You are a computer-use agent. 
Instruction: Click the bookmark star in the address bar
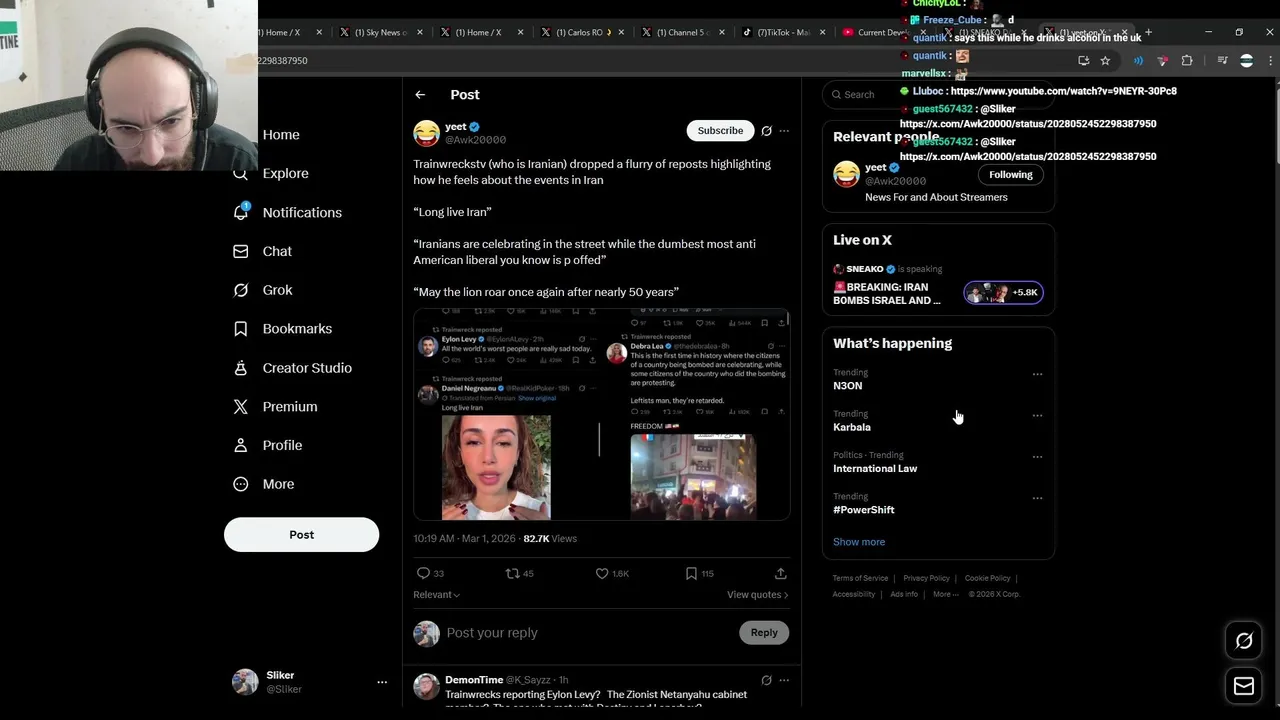[1105, 60]
